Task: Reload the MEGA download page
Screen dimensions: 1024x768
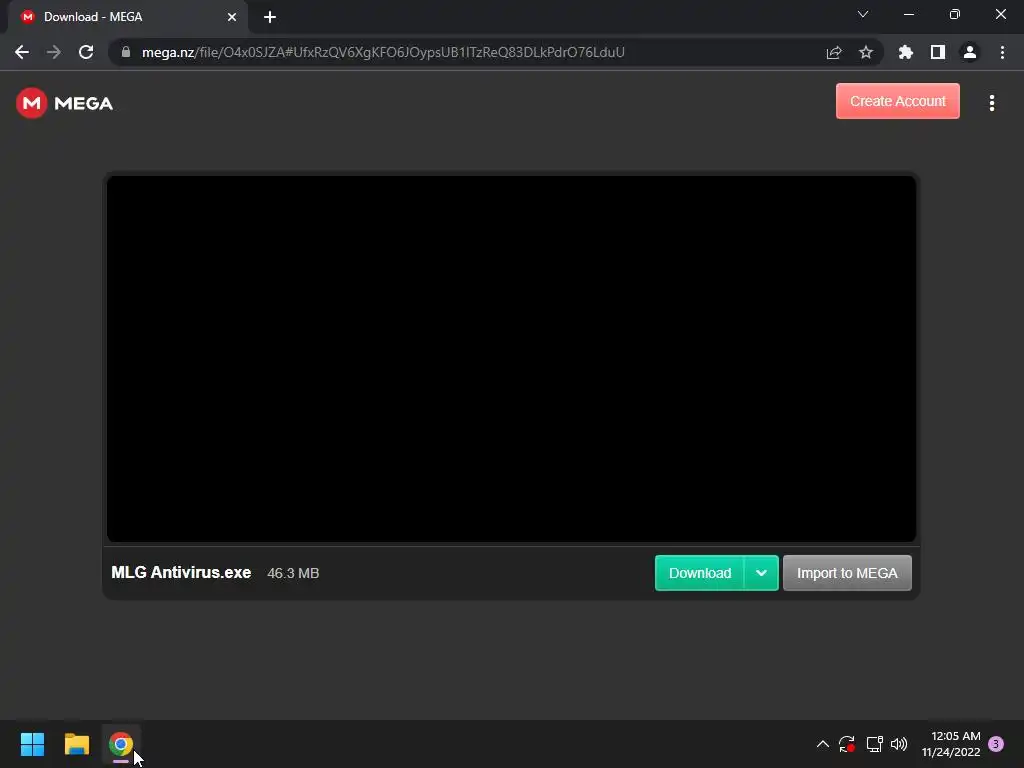Action: (x=86, y=52)
